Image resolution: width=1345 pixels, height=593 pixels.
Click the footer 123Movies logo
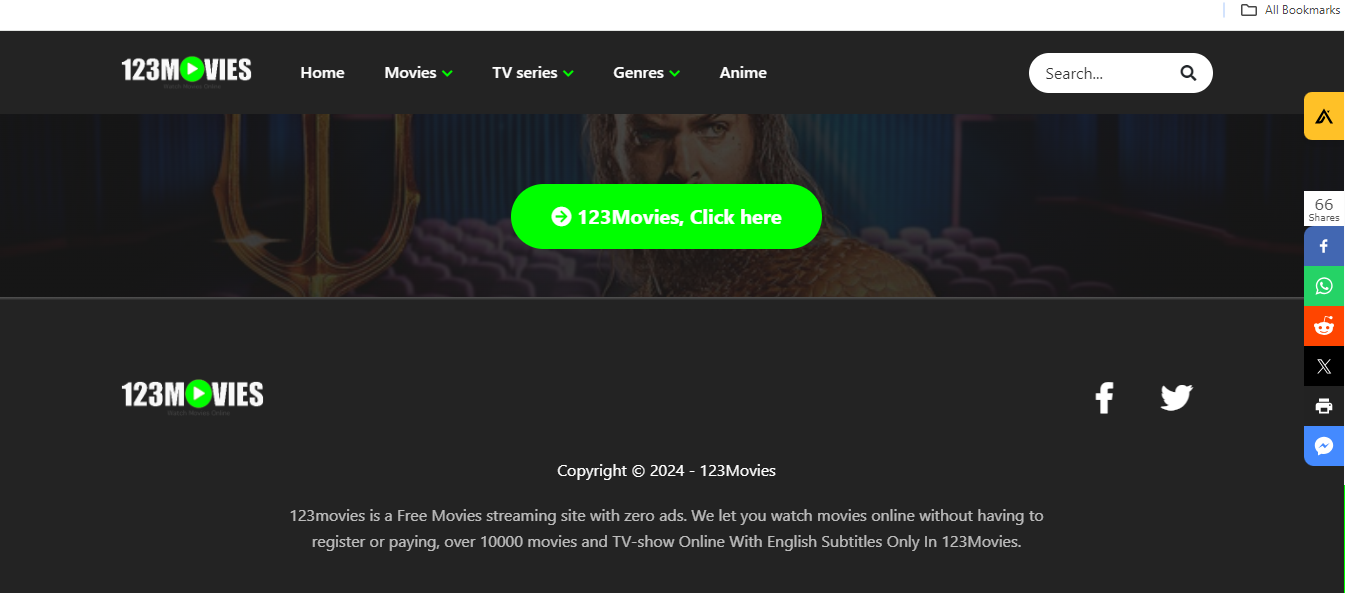pyautogui.click(x=192, y=395)
